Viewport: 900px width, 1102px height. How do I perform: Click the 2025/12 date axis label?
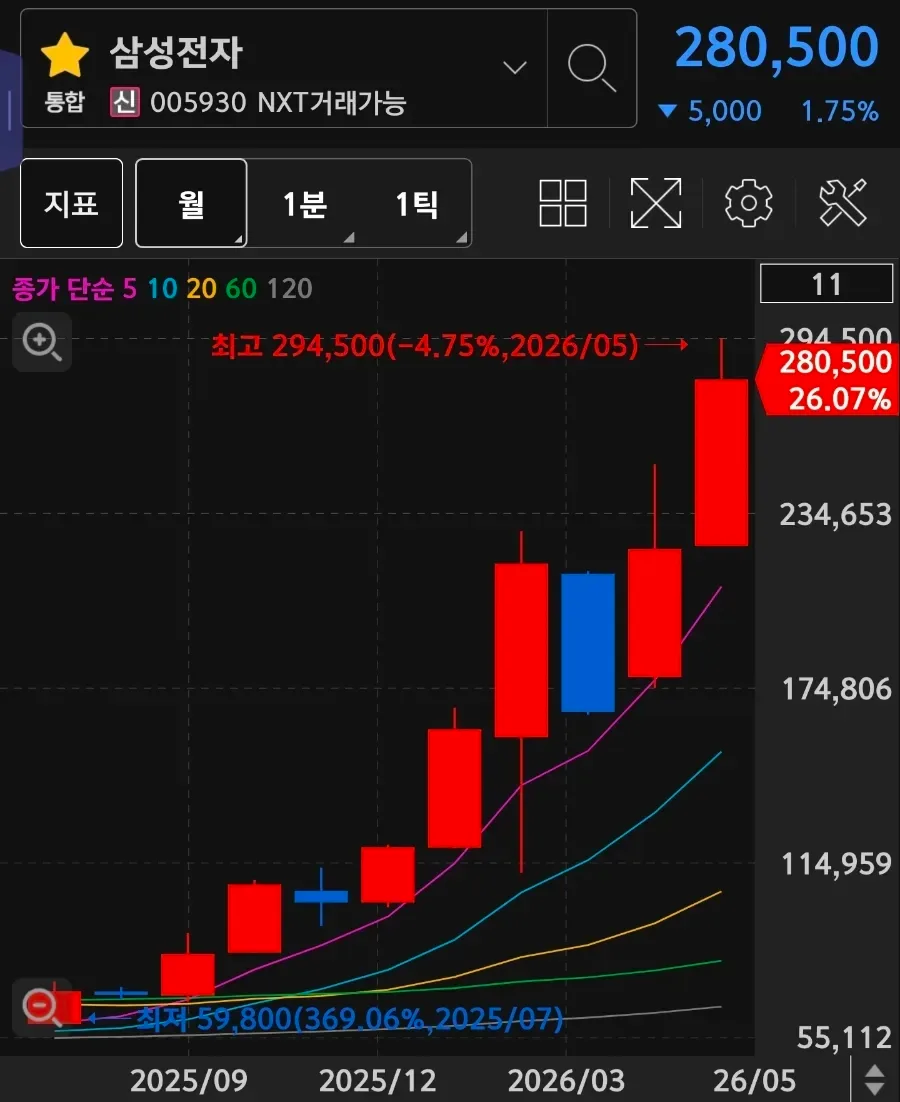click(x=378, y=1080)
